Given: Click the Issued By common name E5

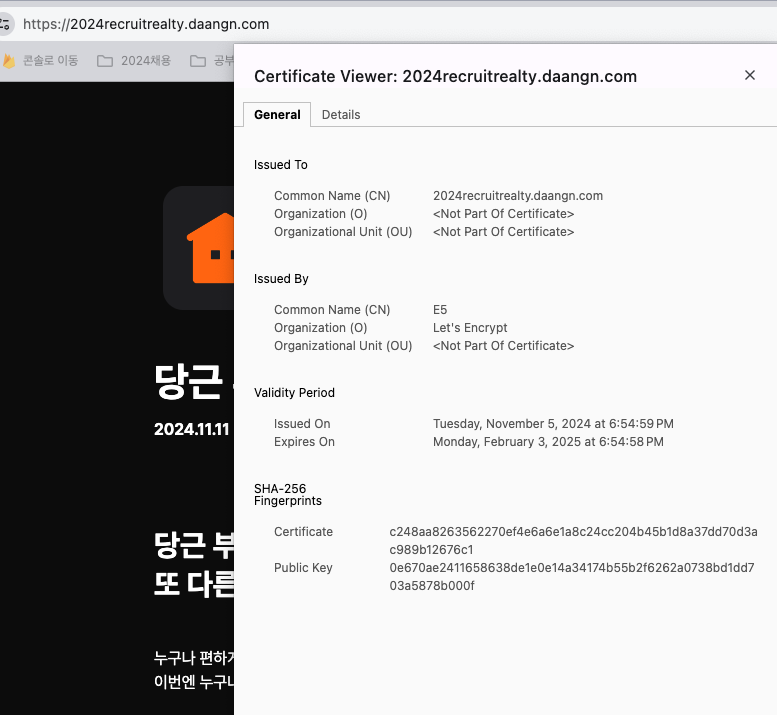Looking at the screenshot, I should [440, 310].
